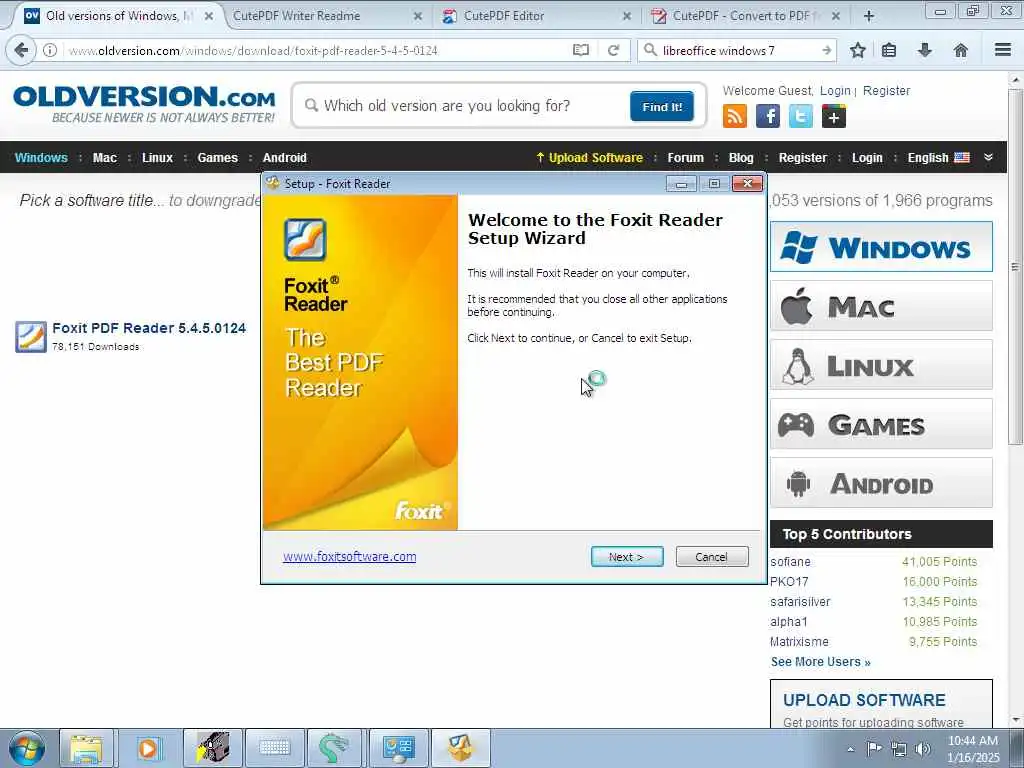The height and width of the screenshot is (768, 1024).
Task: Open the Blog navigation link
Action: pos(741,157)
